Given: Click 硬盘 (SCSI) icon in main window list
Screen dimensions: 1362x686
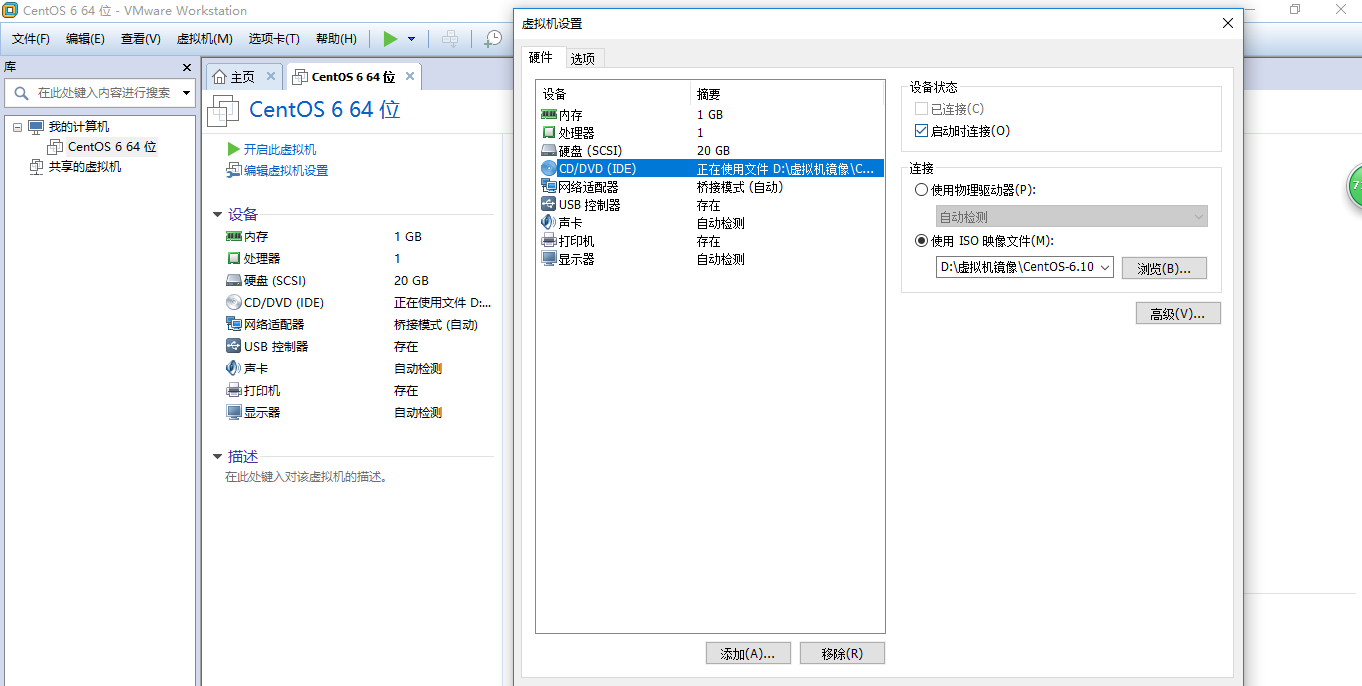Looking at the screenshot, I should pyautogui.click(x=234, y=281).
